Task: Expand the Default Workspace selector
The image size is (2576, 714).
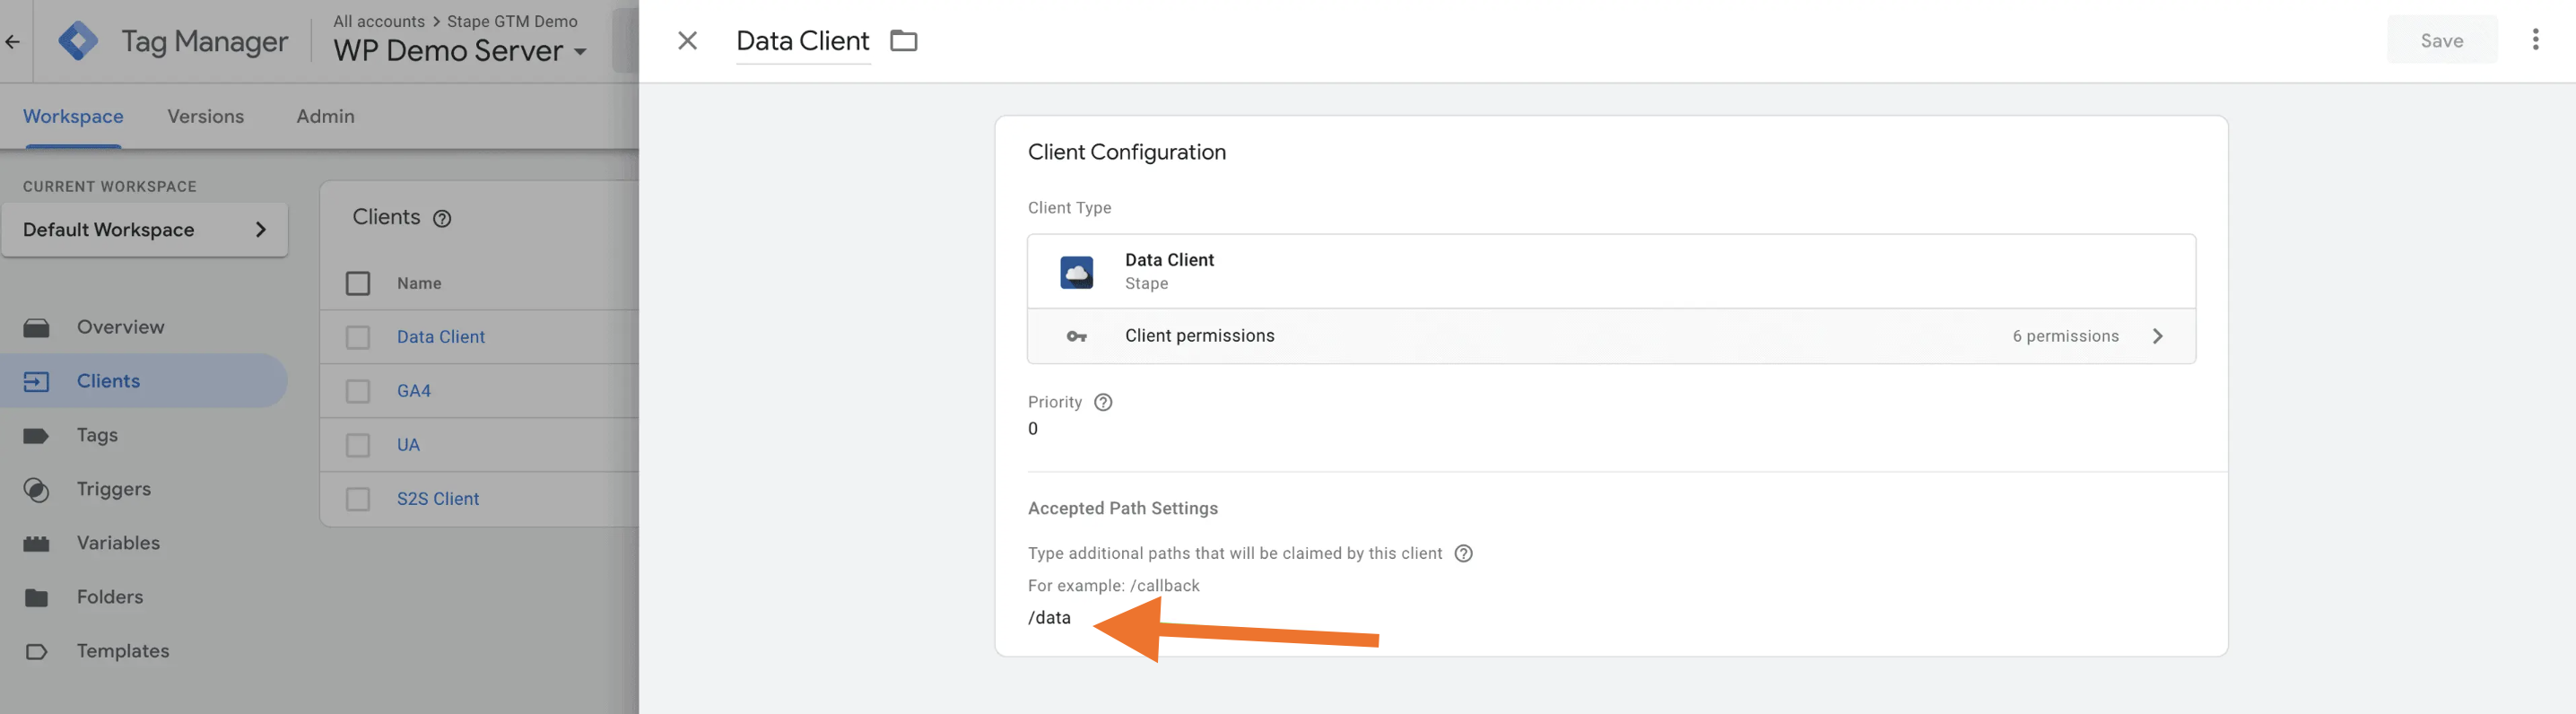Action: point(145,230)
